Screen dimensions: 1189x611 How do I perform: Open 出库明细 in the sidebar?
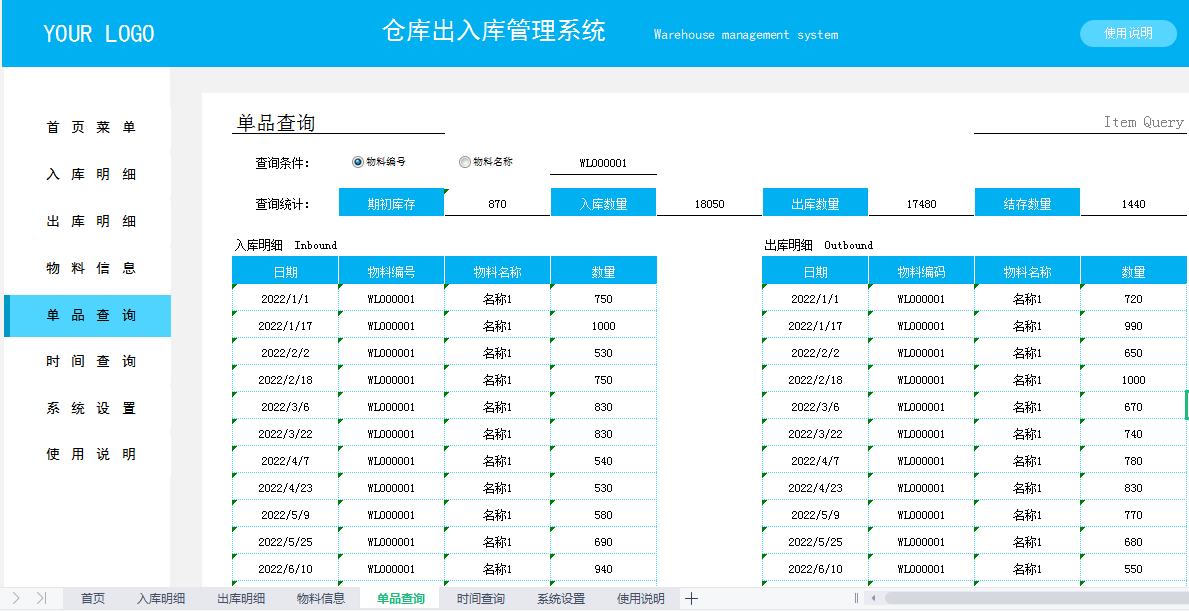tap(91, 221)
